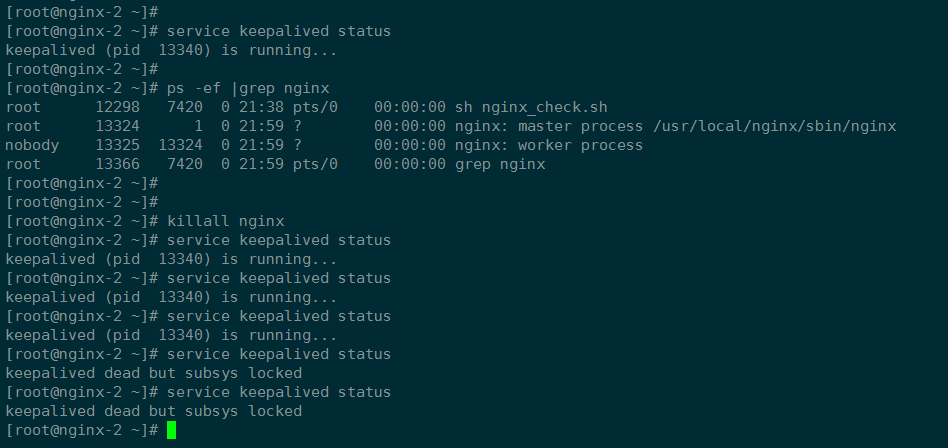The width and height of the screenshot is (948, 448).
Task: Click the 'nginx: worker process' entry
Action: pos(549,146)
